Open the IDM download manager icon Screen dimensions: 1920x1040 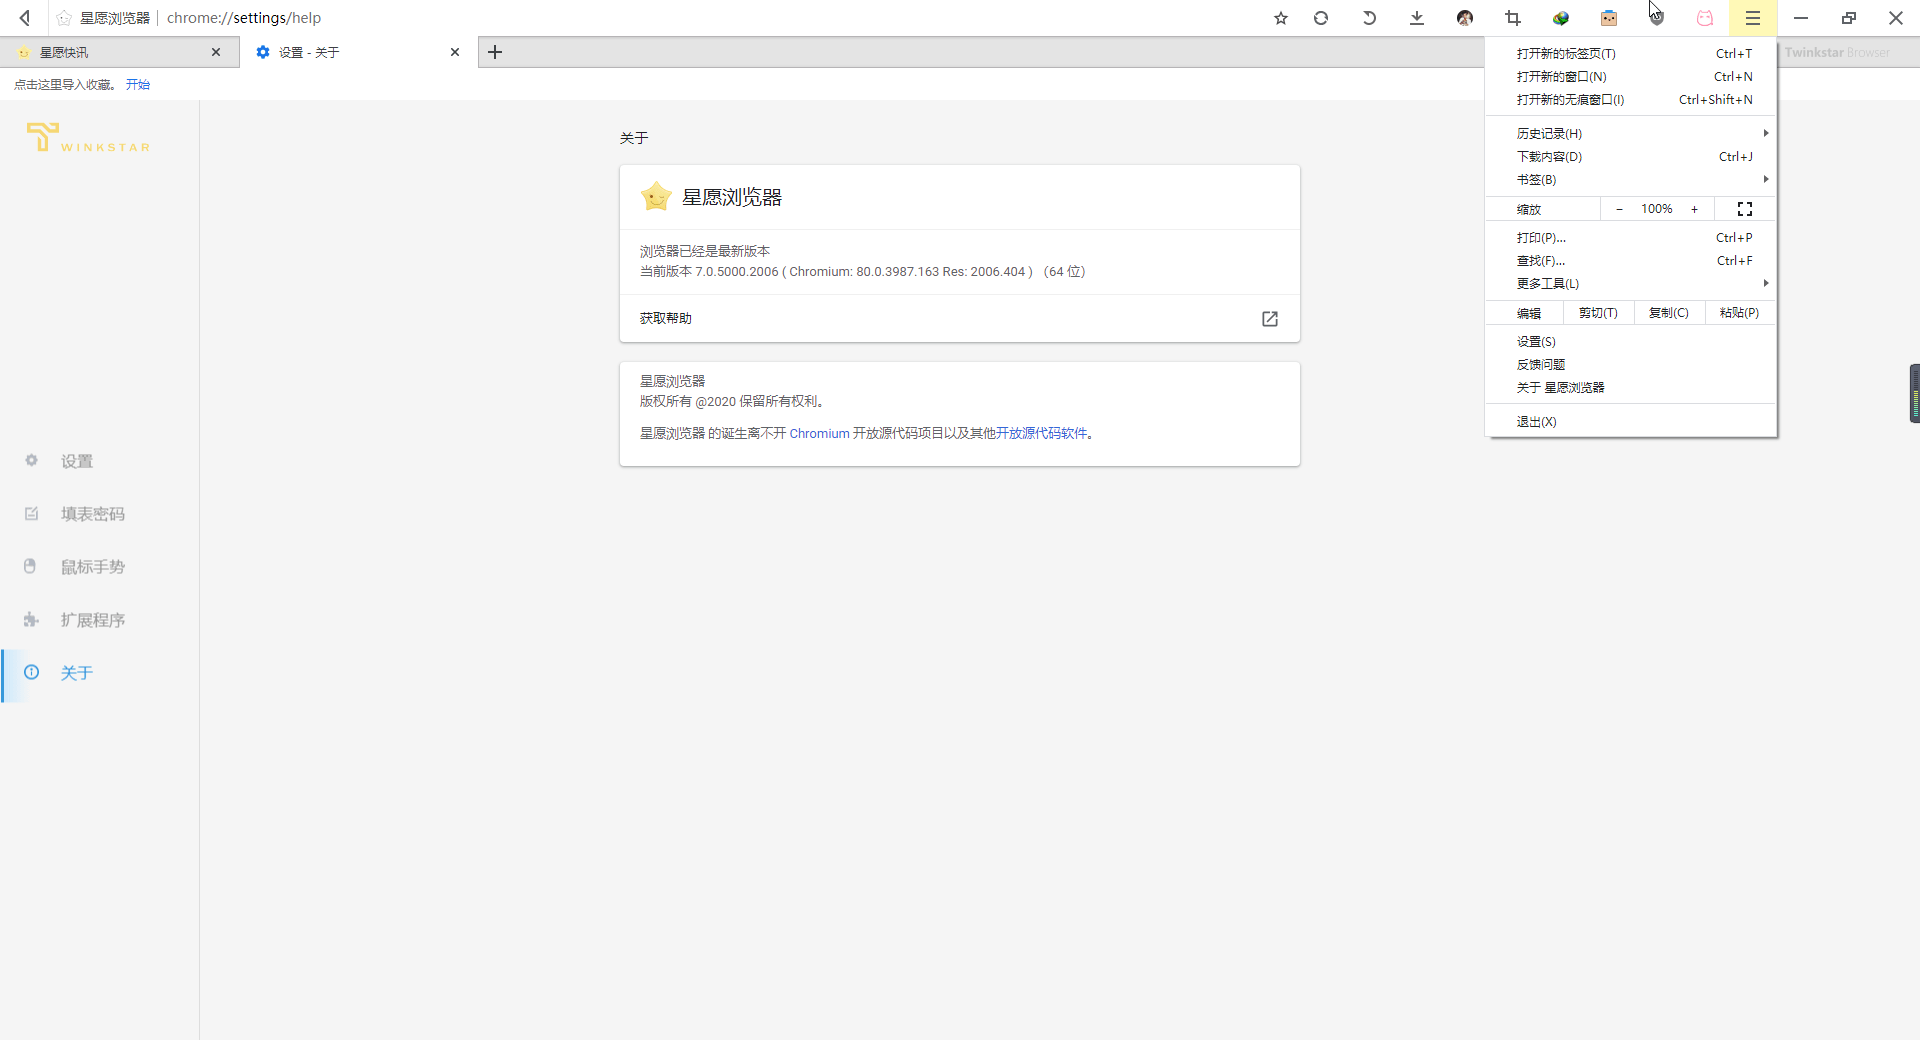[x=1561, y=17]
